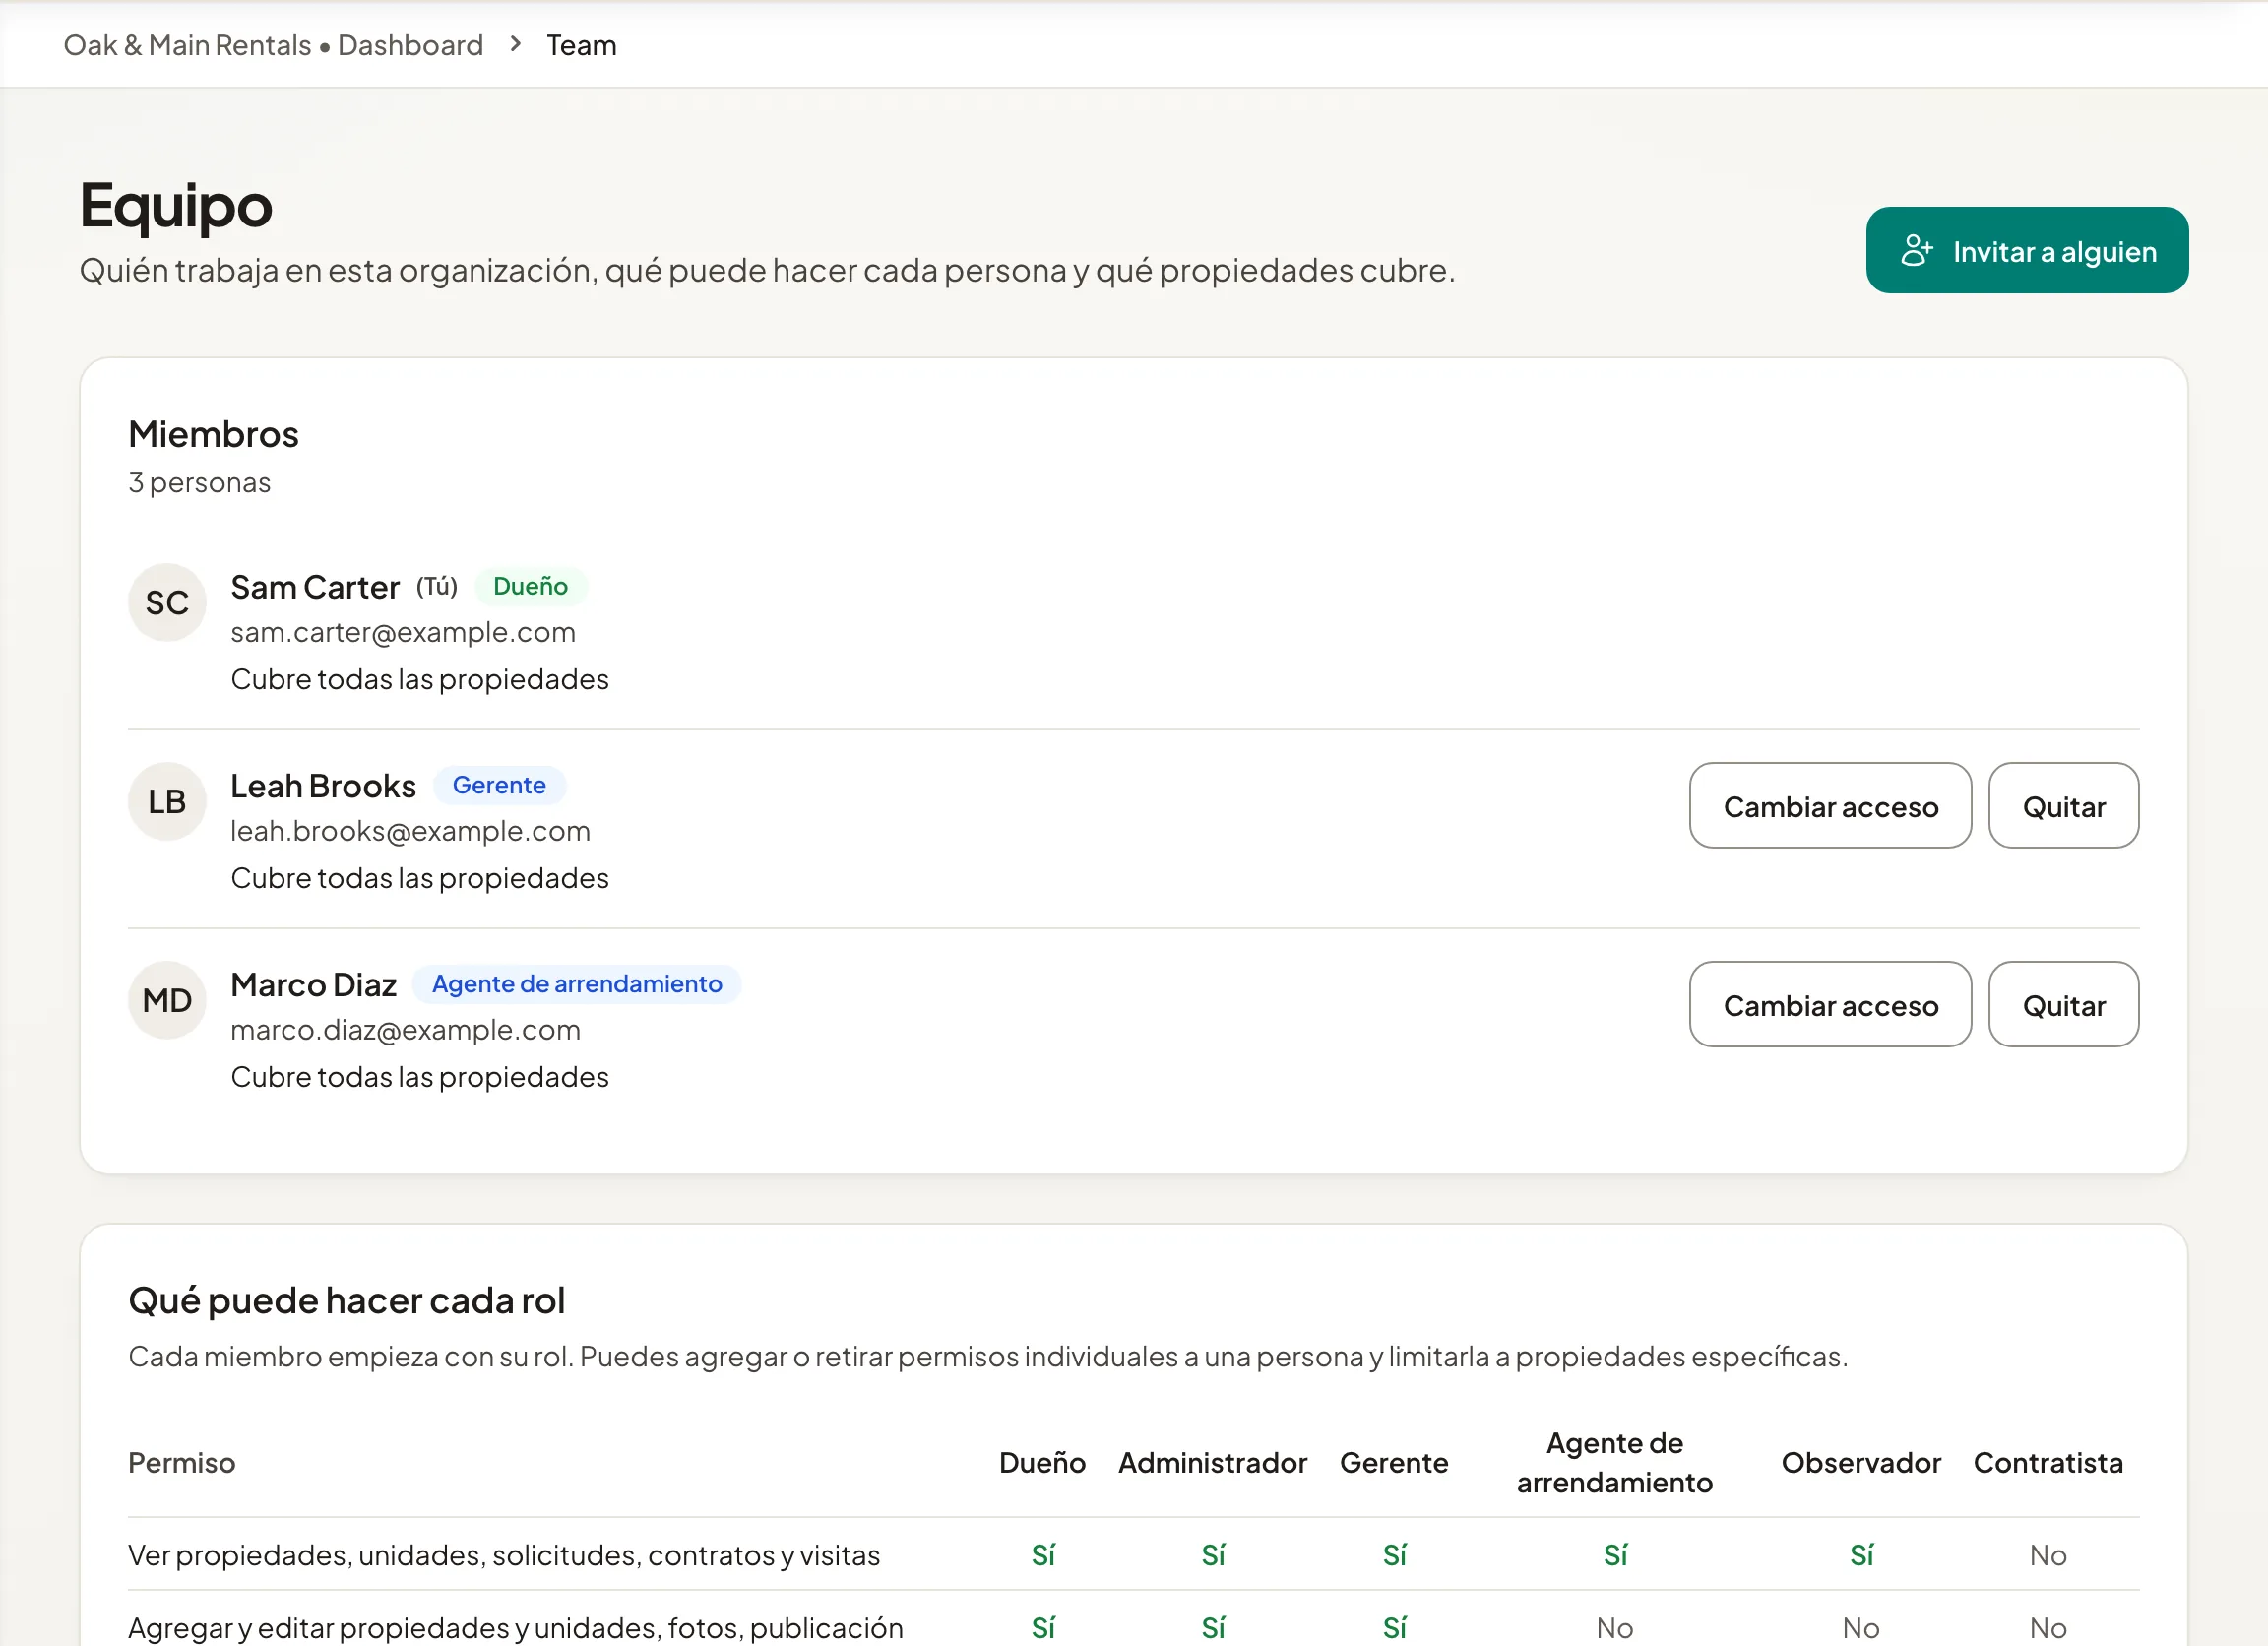The width and height of the screenshot is (2268, 1646).
Task: Click the name Sam Carter
Action: click(315, 587)
